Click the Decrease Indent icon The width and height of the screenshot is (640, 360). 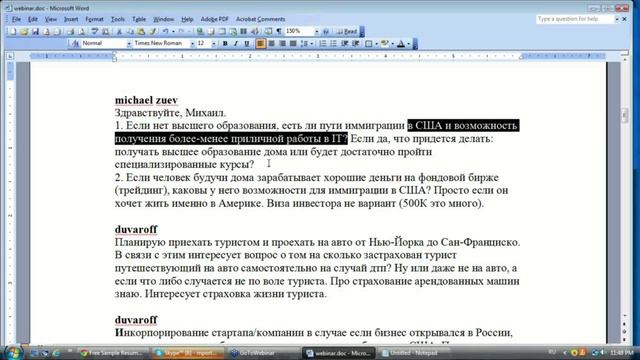click(344, 43)
